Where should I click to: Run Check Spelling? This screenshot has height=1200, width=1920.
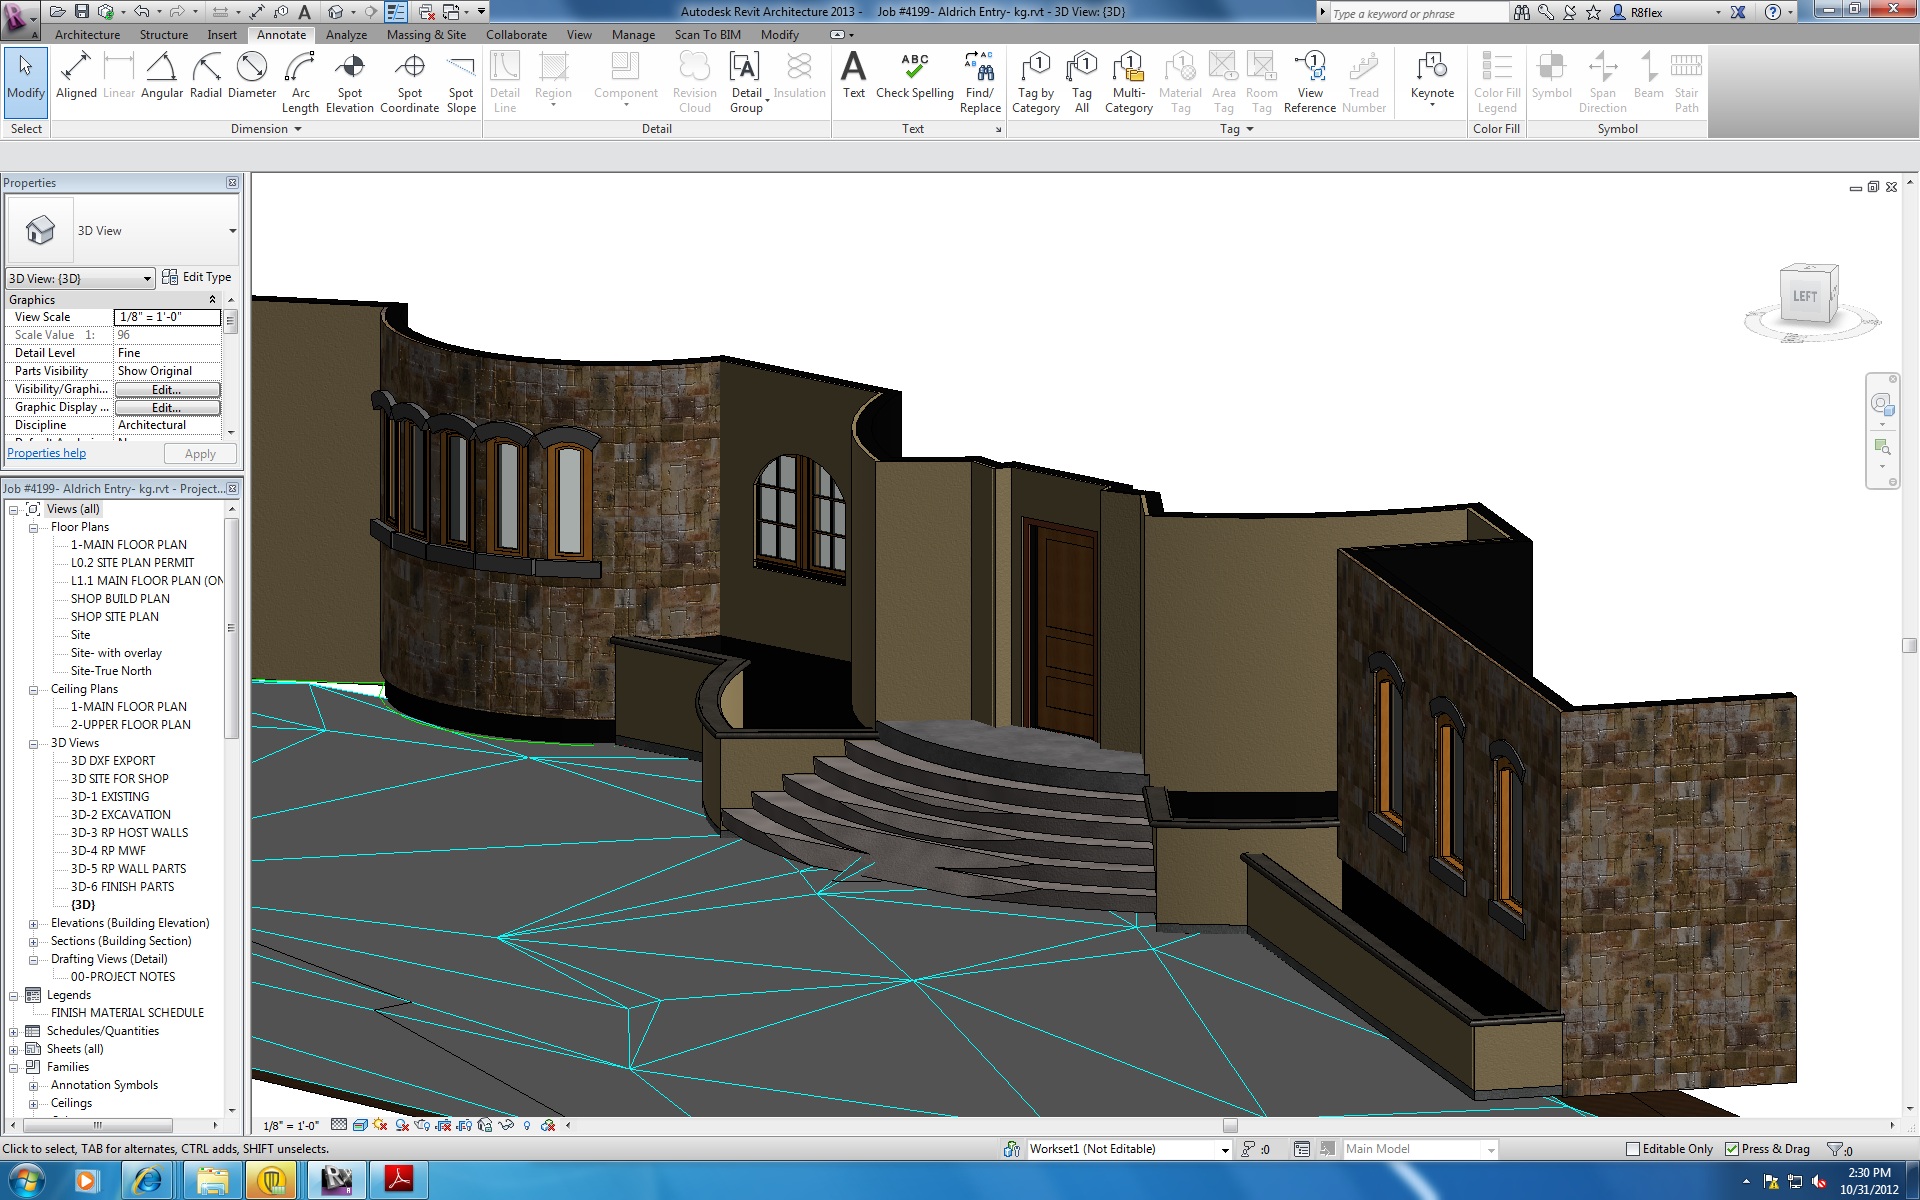click(914, 77)
